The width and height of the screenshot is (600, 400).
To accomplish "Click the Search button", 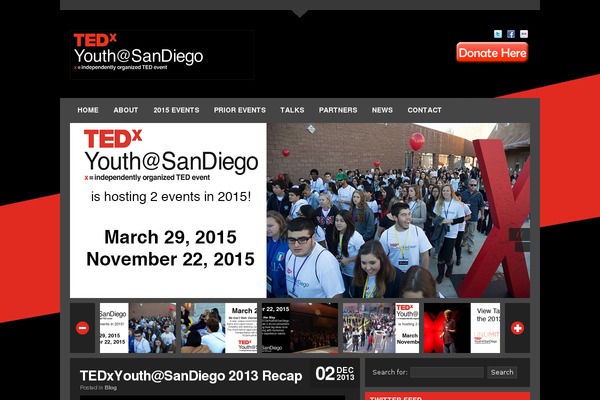I will coord(502,372).
